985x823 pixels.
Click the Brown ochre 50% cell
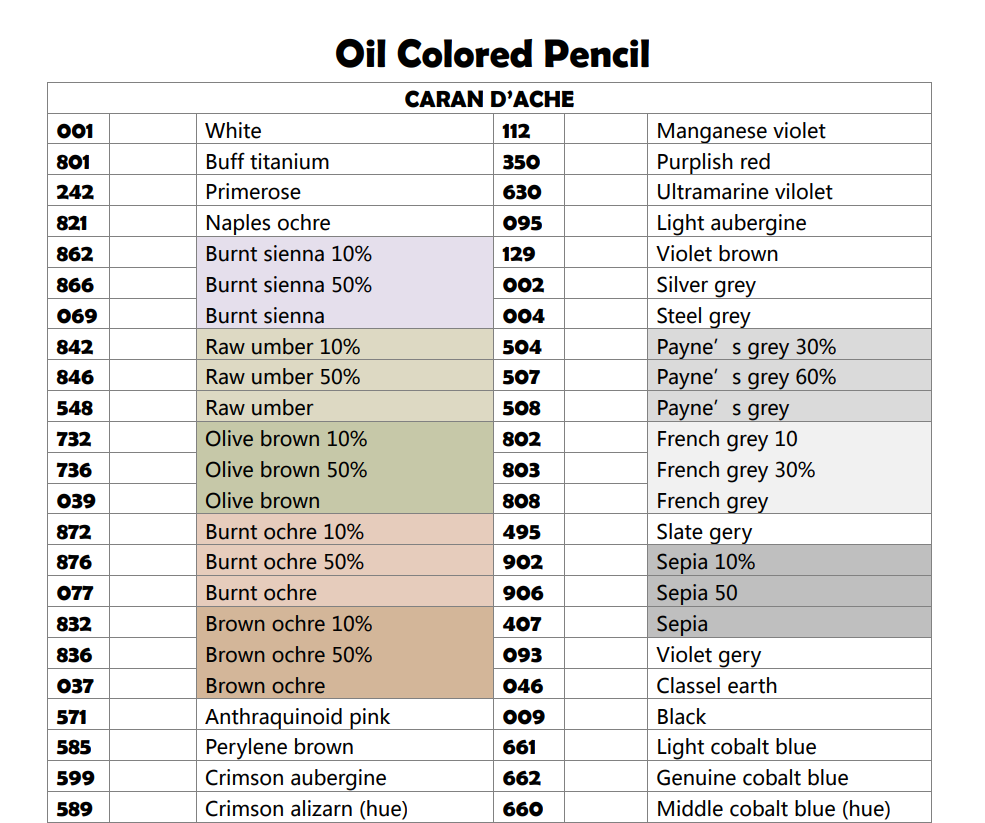click(345, 654)
